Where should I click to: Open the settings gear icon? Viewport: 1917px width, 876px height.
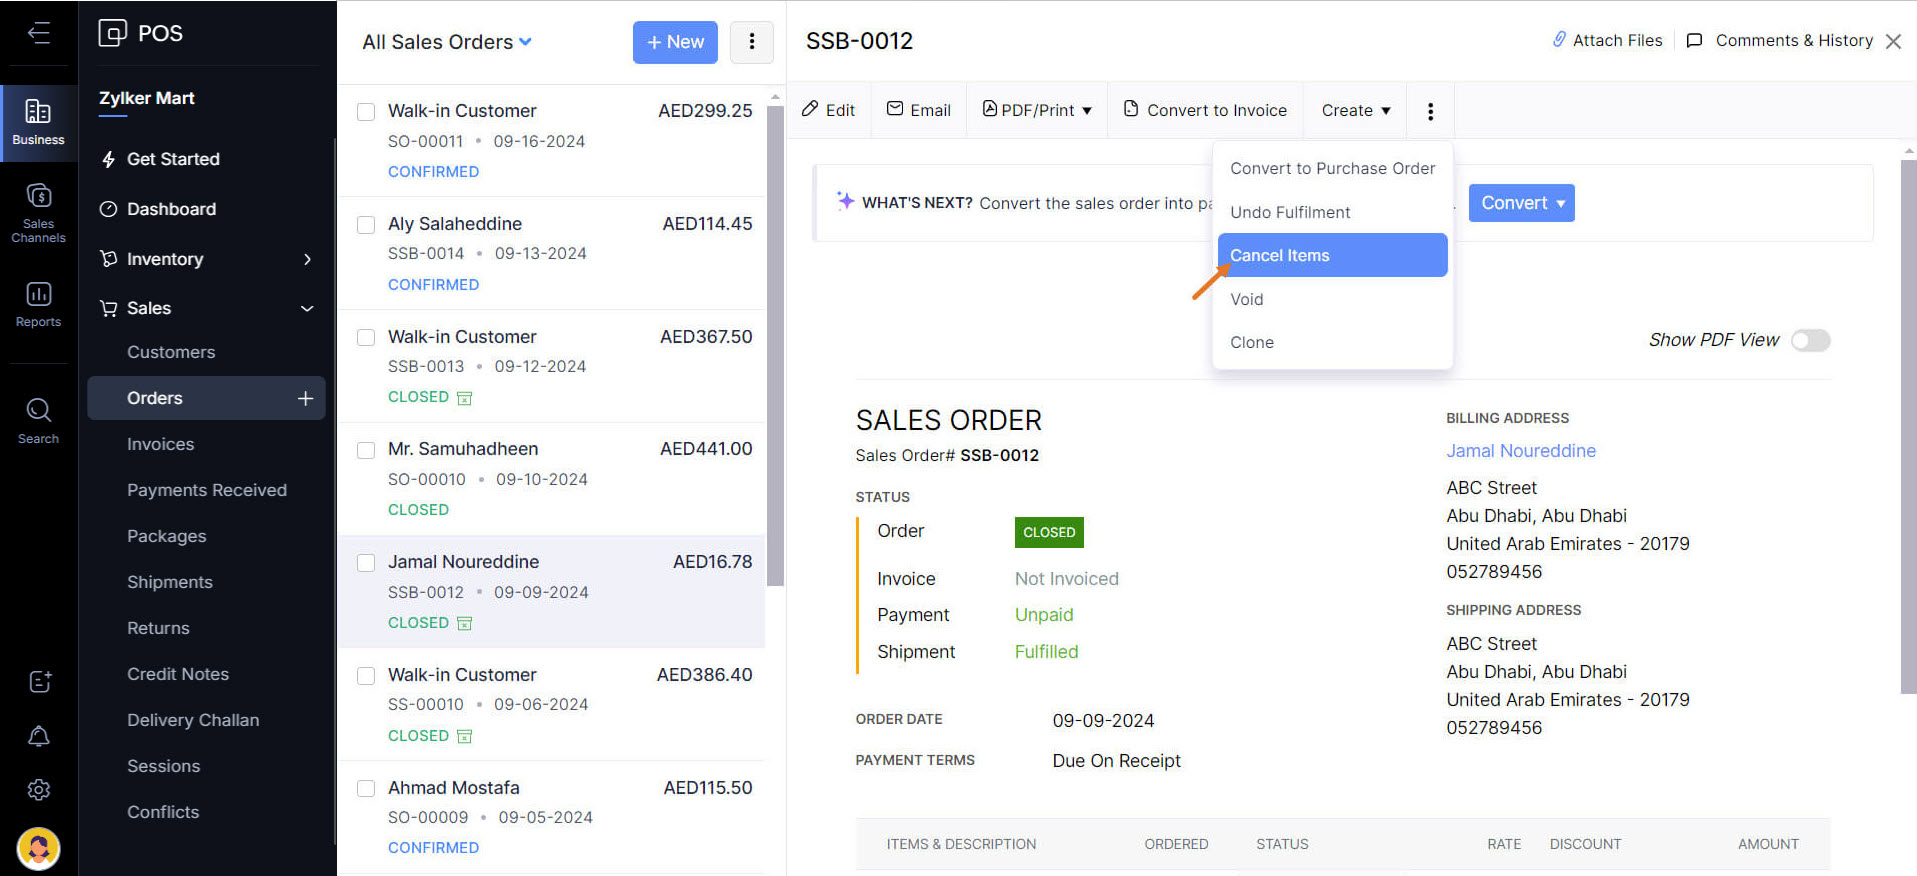tap(38, 790)
